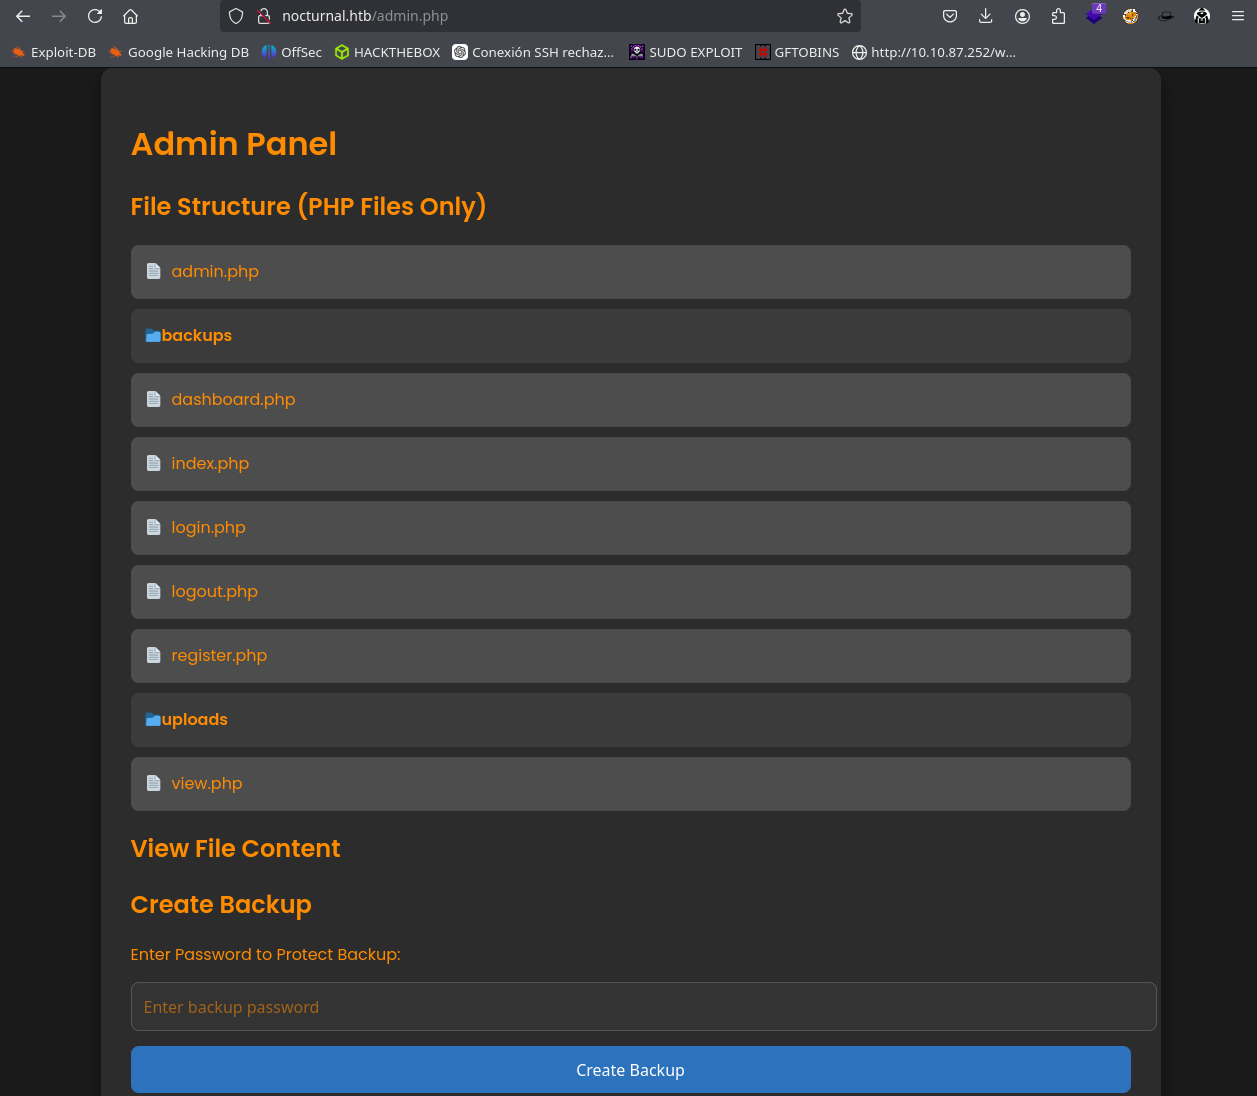Expand the uploads folder
Screen dimensions: 1257x1096
(194, 720)
